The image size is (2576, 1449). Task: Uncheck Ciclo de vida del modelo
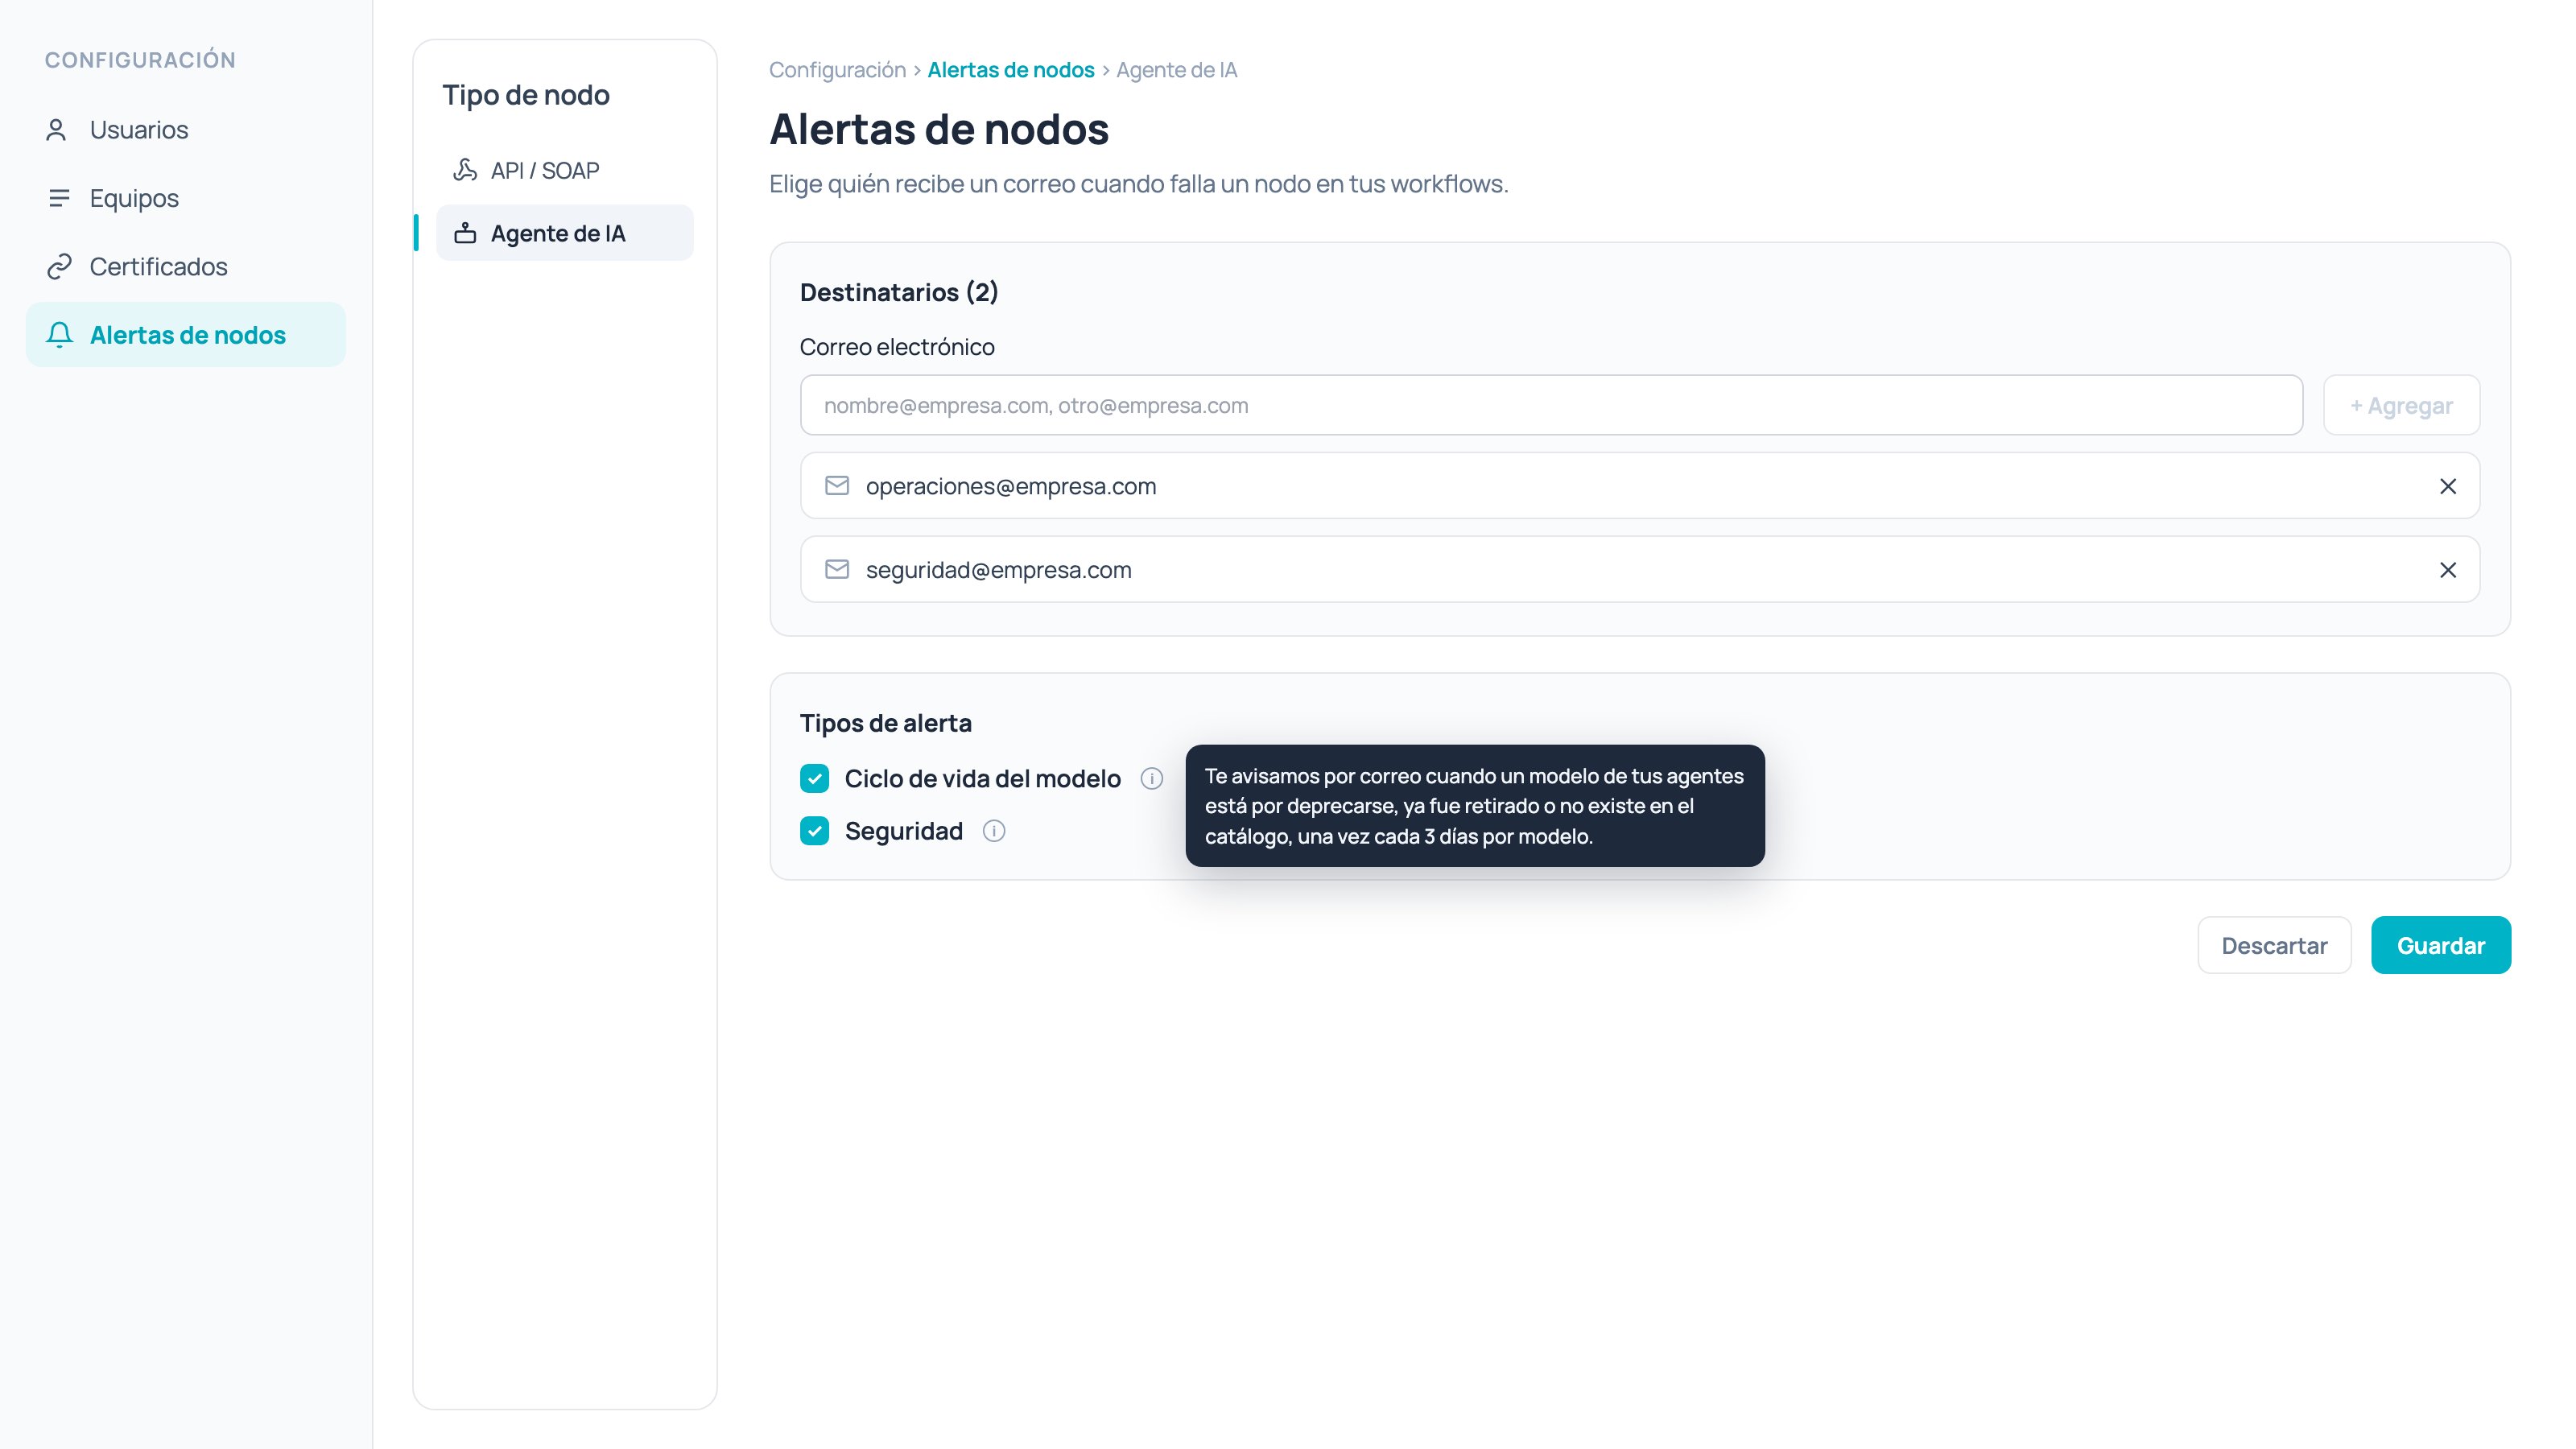(x=814, y=778)
